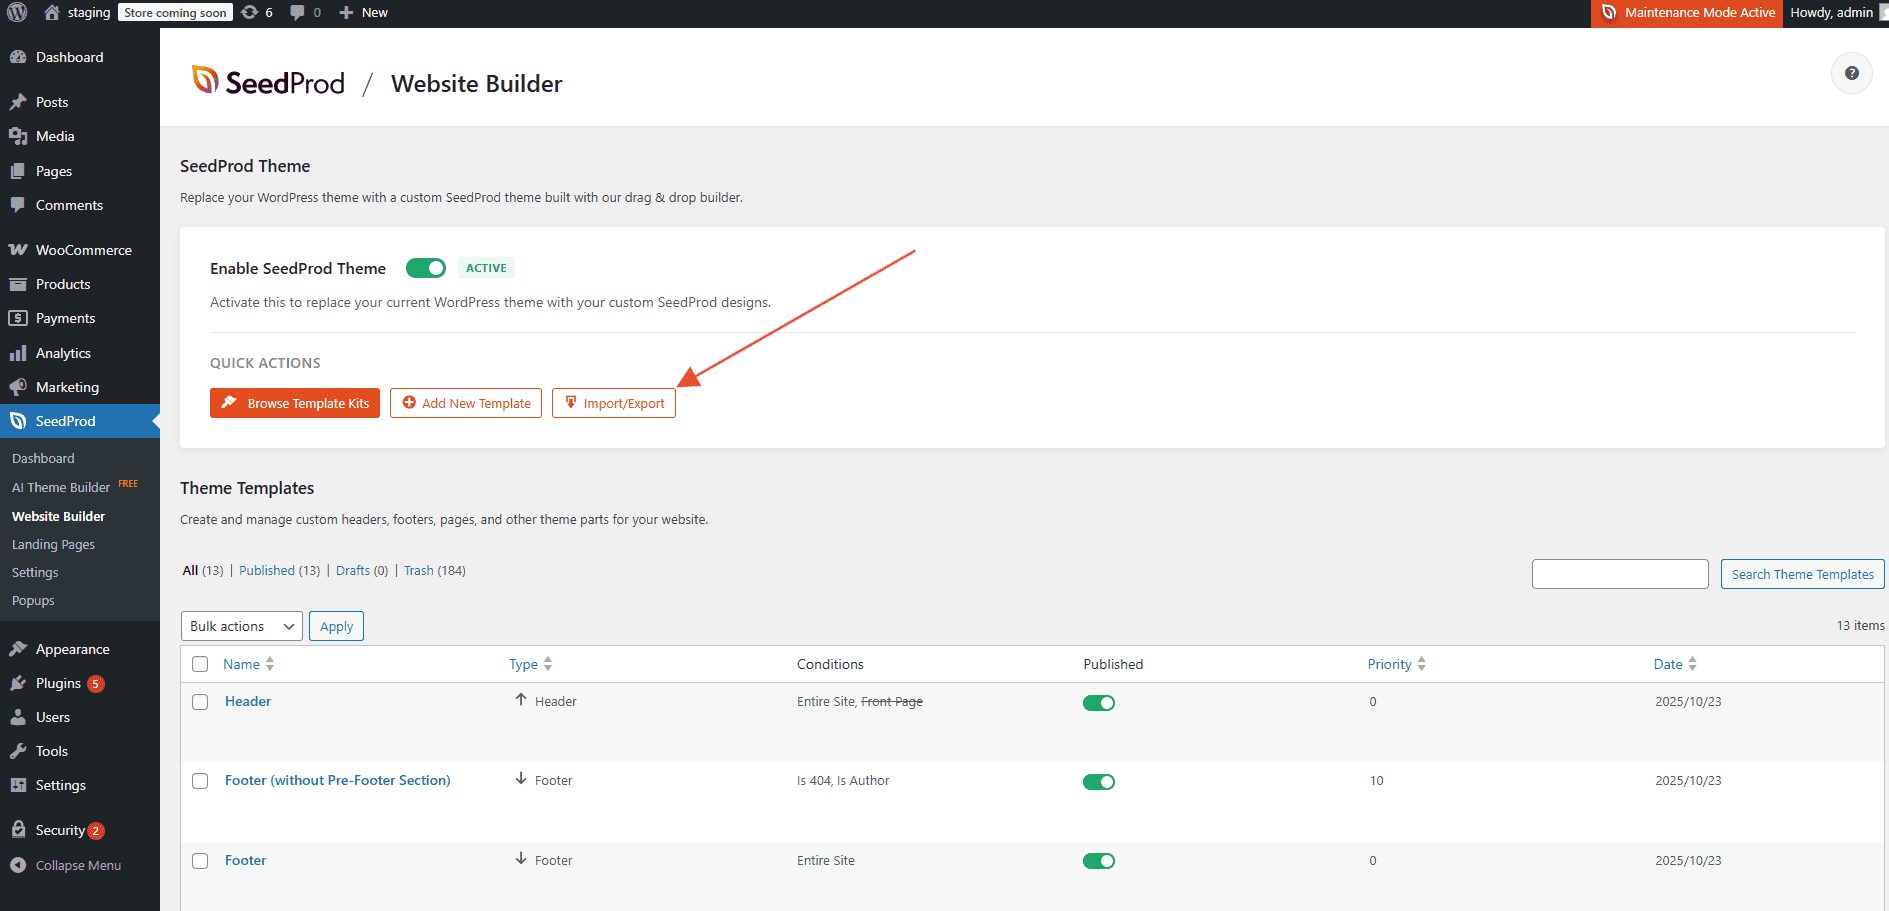Click the WooCommerce icon in sidebar
This screenshot has height=911, width=1889.
pyautogui.click(x=18, y=250)
